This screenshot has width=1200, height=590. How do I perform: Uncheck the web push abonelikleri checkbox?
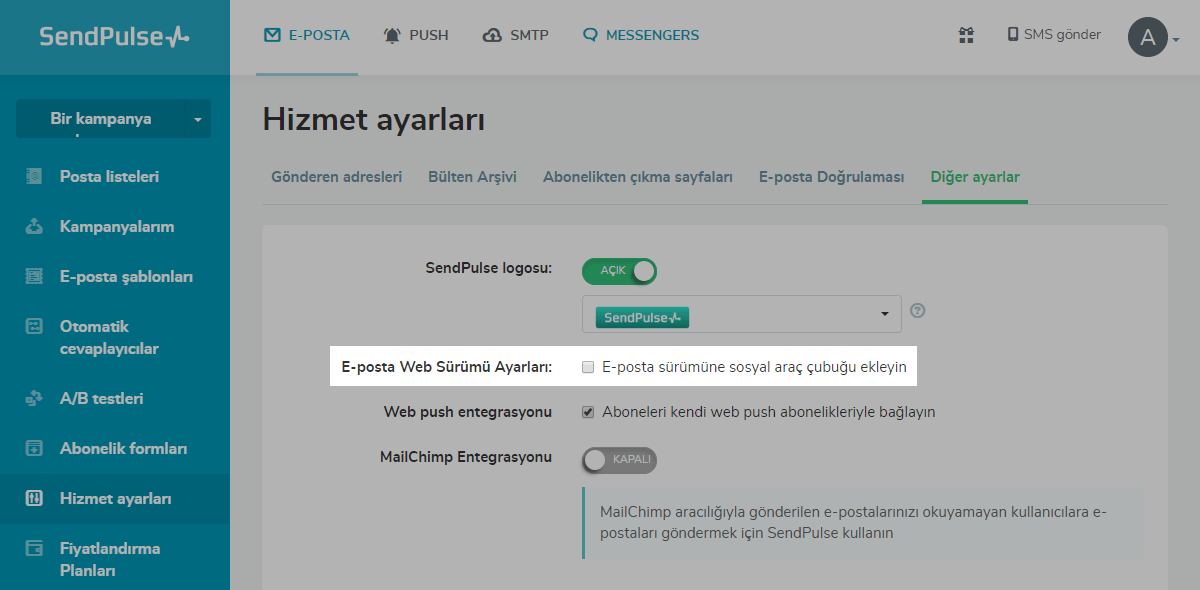click(589, 412)
